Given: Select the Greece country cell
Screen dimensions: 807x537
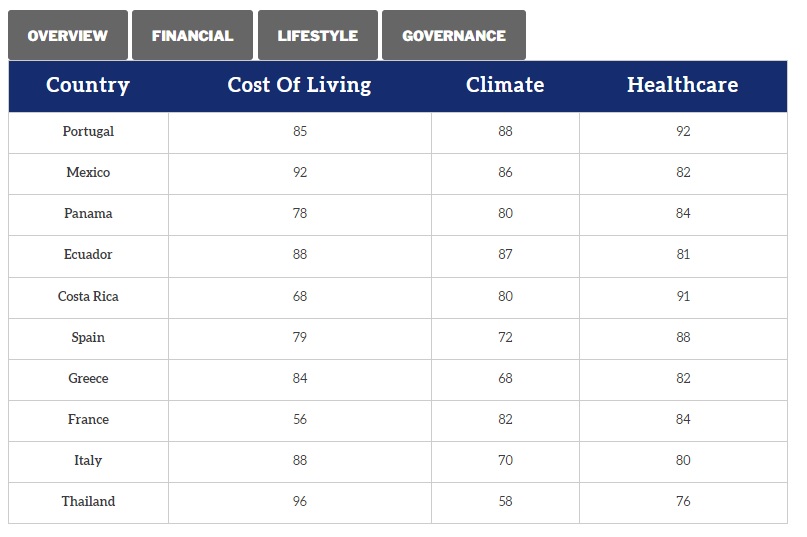Looking at the screenshot, I should 88,379.
